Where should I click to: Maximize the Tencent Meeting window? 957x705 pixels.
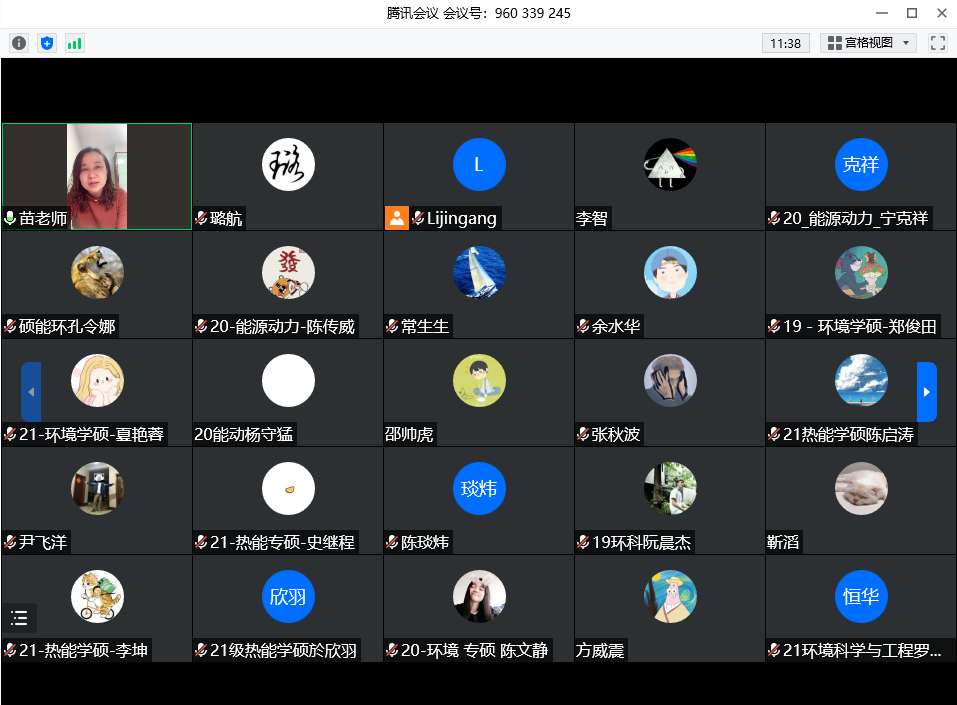[x=911, y=13]
